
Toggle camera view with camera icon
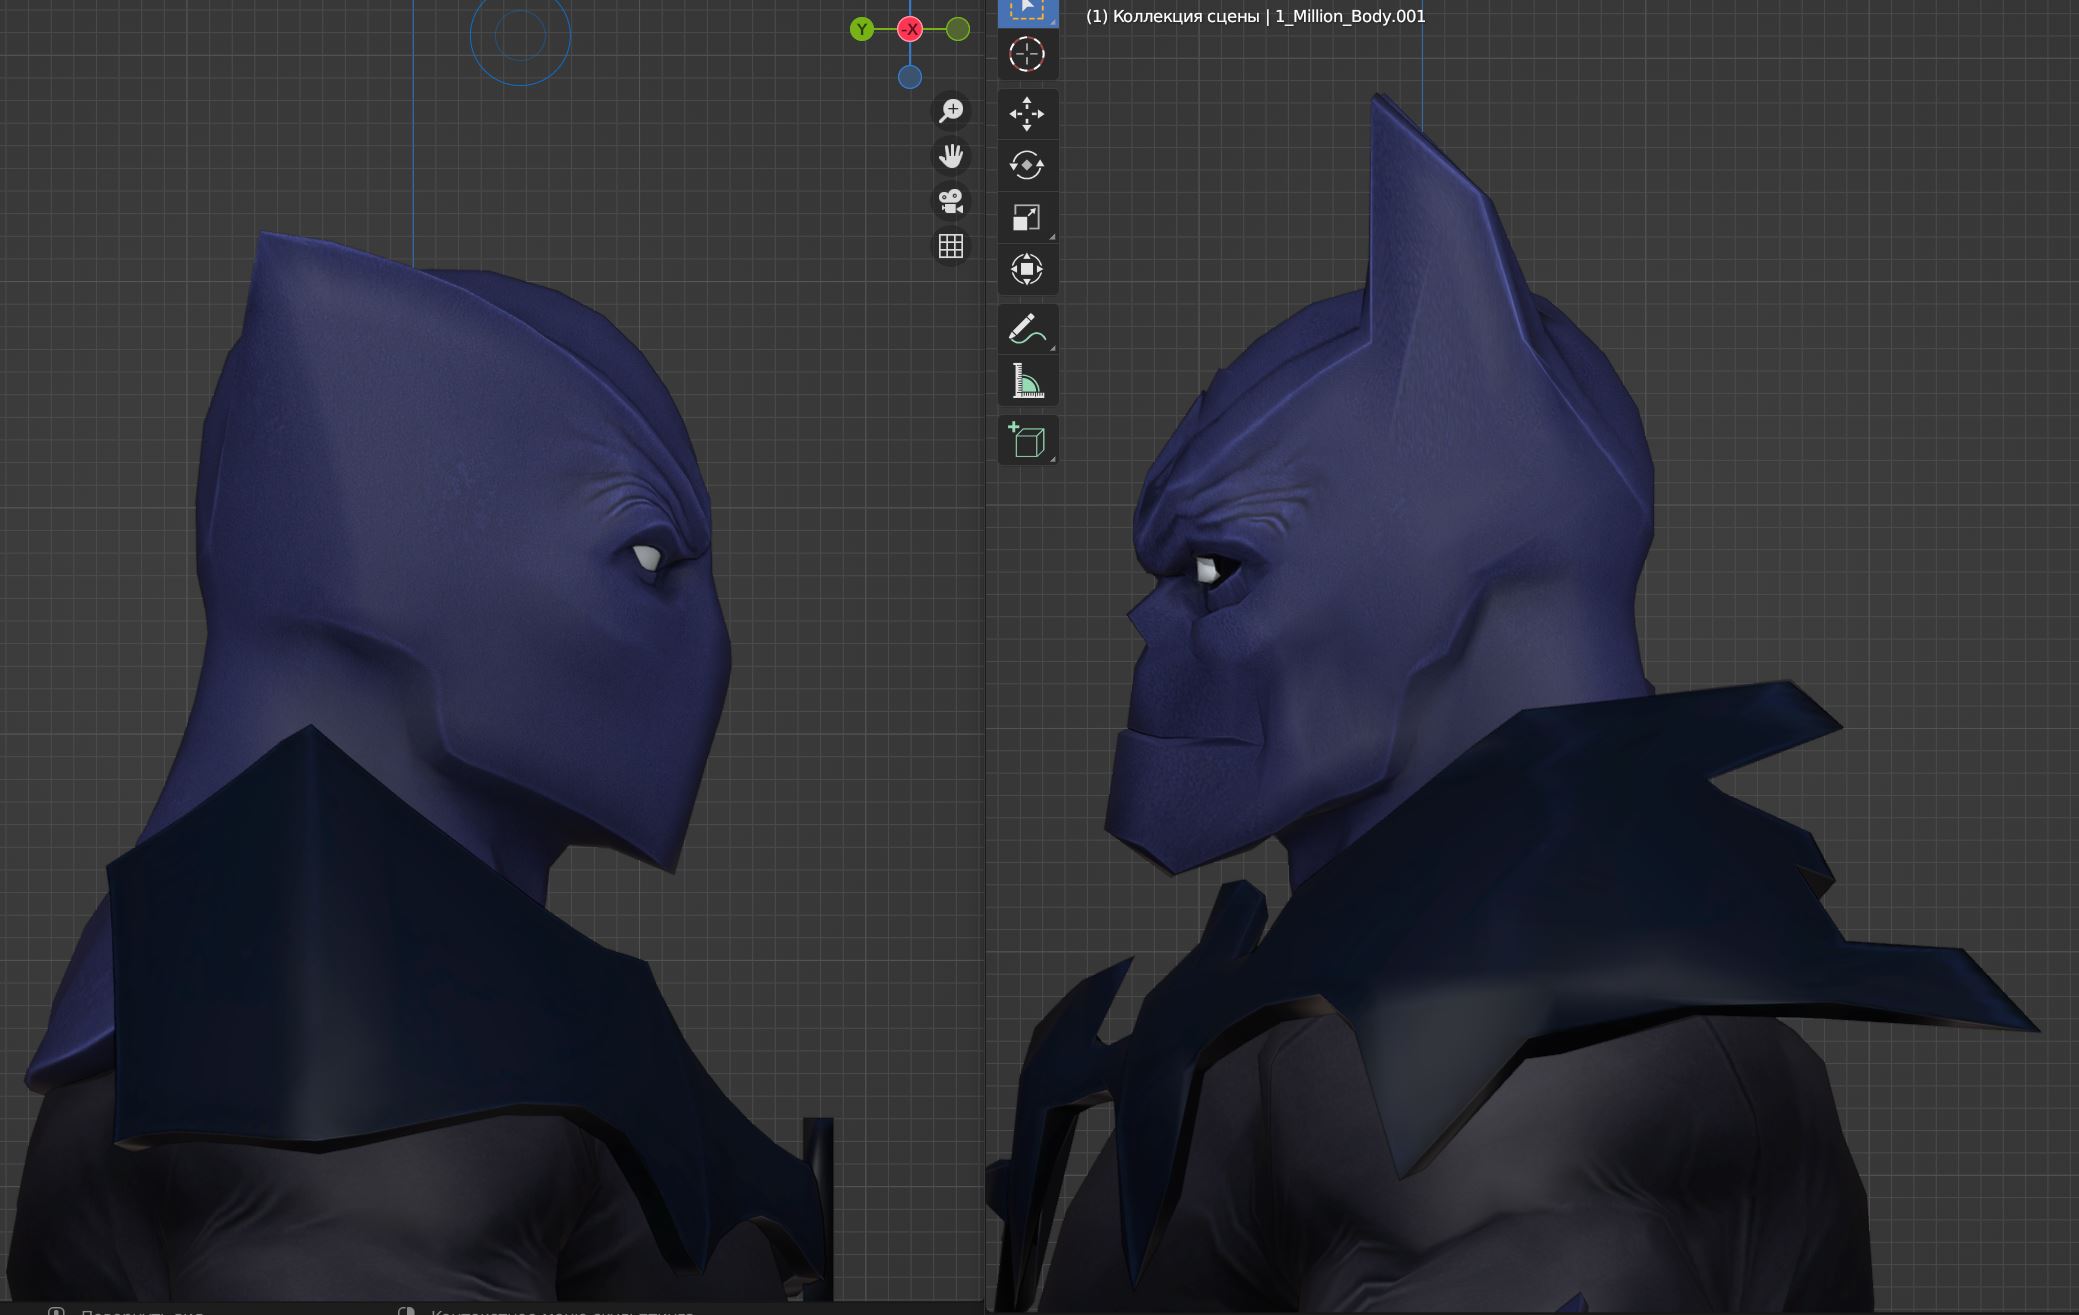point(951,201)
